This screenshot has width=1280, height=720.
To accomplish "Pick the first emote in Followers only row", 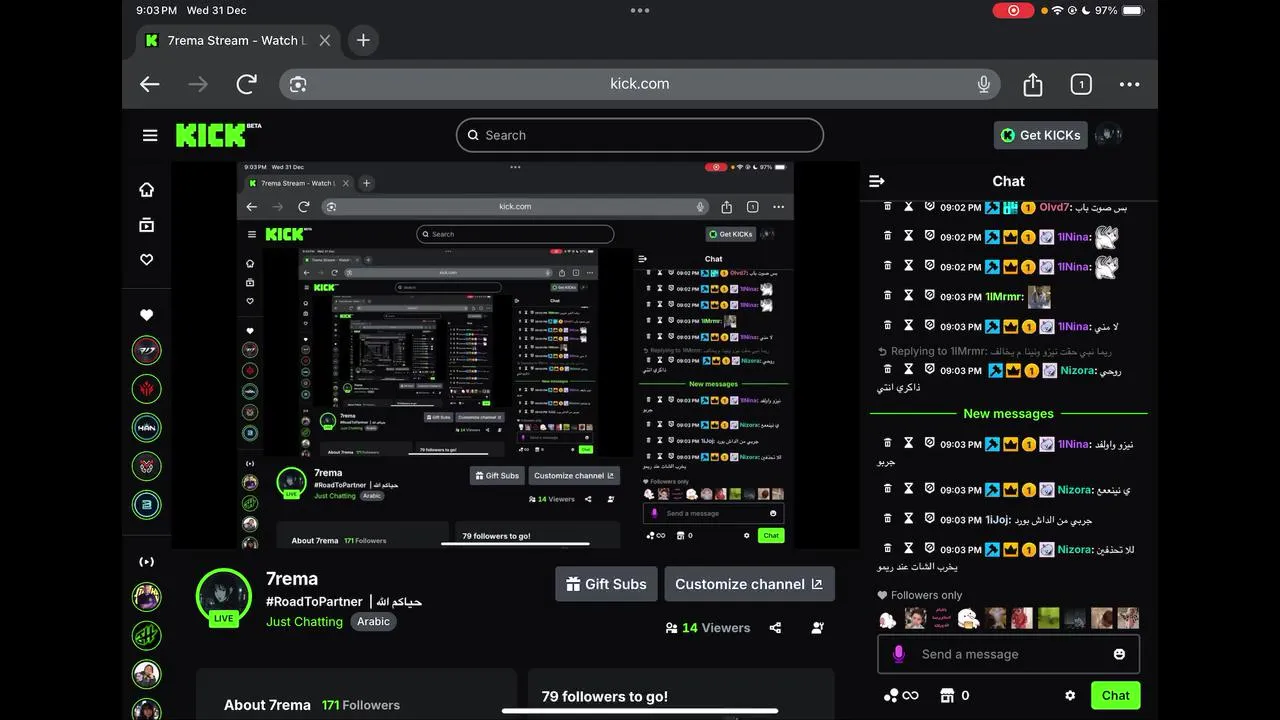I will [888, 618].
